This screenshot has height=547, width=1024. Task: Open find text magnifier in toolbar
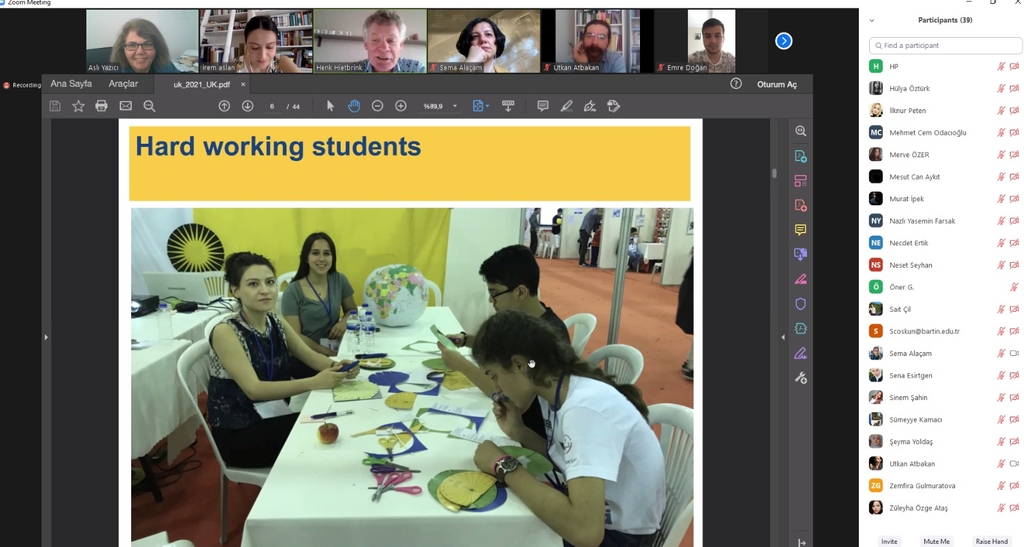pyautogui.click(x=149, y=106)
